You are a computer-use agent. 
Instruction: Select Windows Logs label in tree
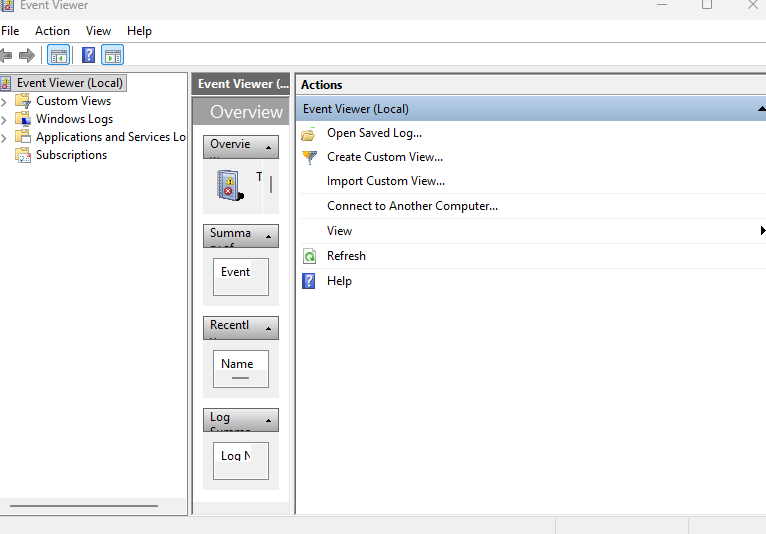74,119
